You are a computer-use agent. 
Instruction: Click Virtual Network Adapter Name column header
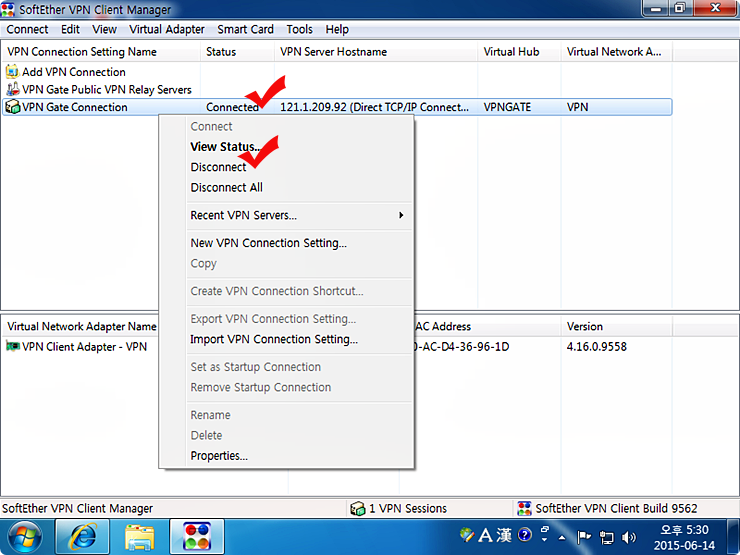click(81, 327)
